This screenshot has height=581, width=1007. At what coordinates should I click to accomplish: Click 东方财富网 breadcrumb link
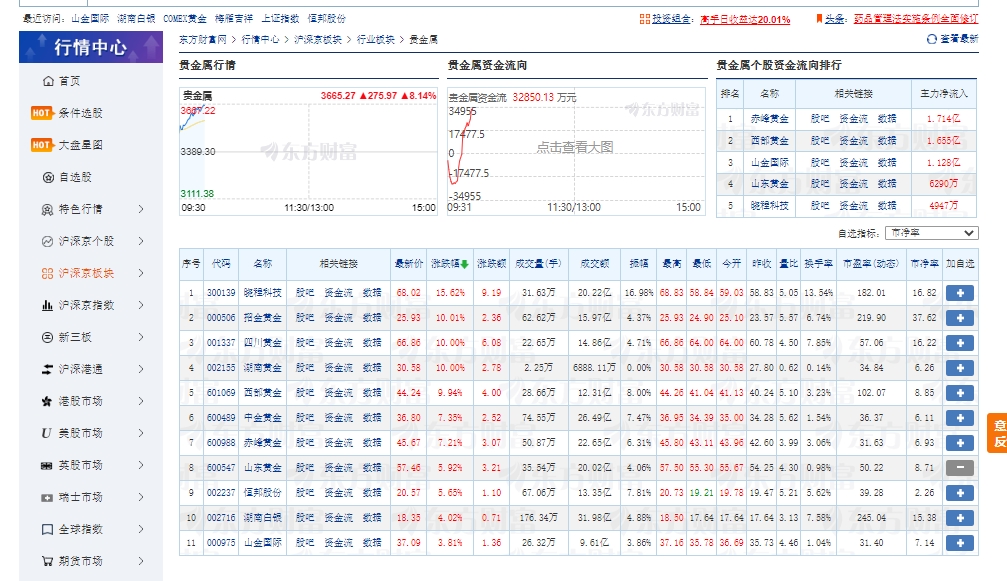pos(202,40)
